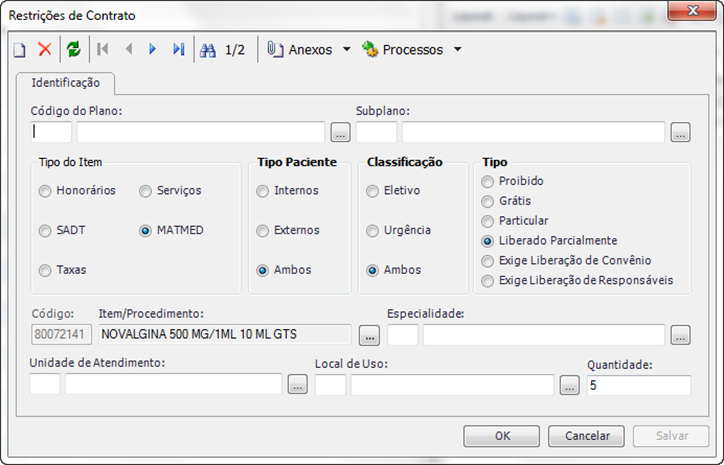This screenshot has width=724, height=465.
Task: Go to the previous record
Action: point(128,49)
